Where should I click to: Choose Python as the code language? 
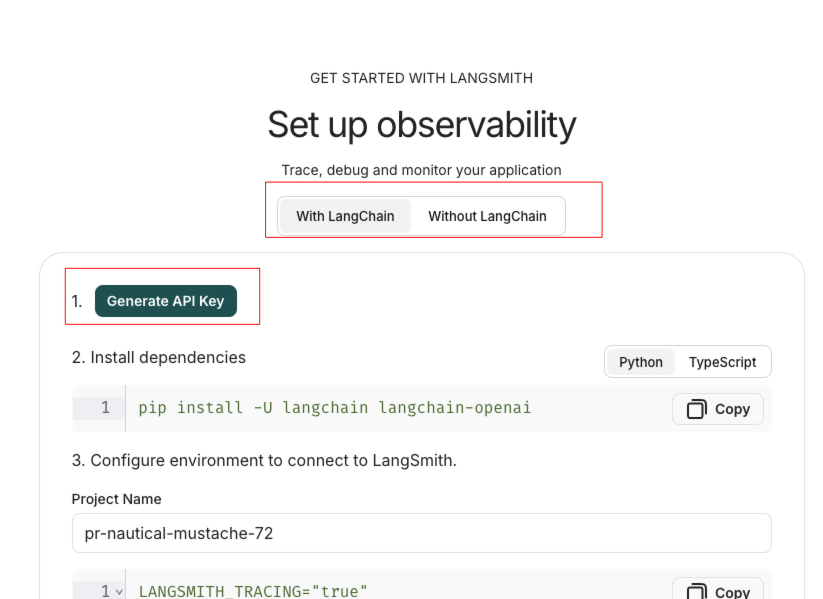click(x=640, y=362)
